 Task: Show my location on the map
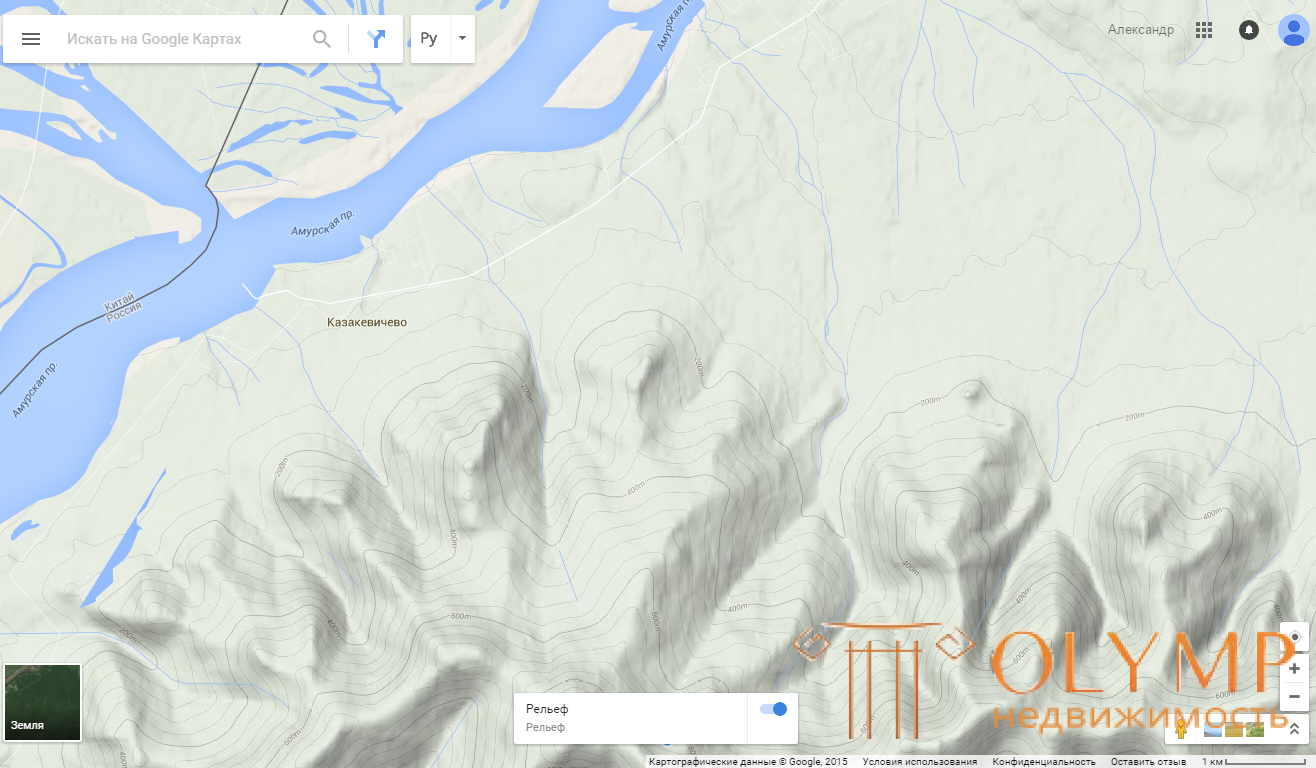click(1295, 637)
